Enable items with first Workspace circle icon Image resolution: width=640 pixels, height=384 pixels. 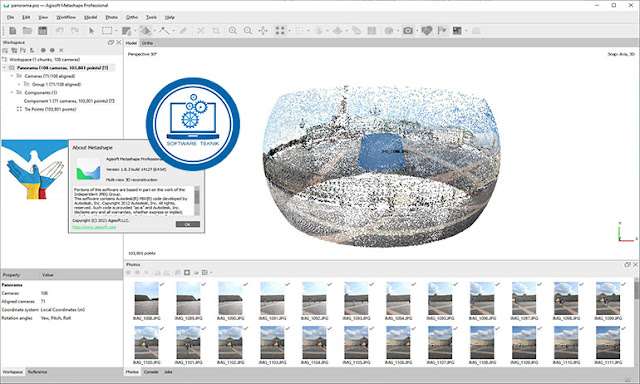43,50
